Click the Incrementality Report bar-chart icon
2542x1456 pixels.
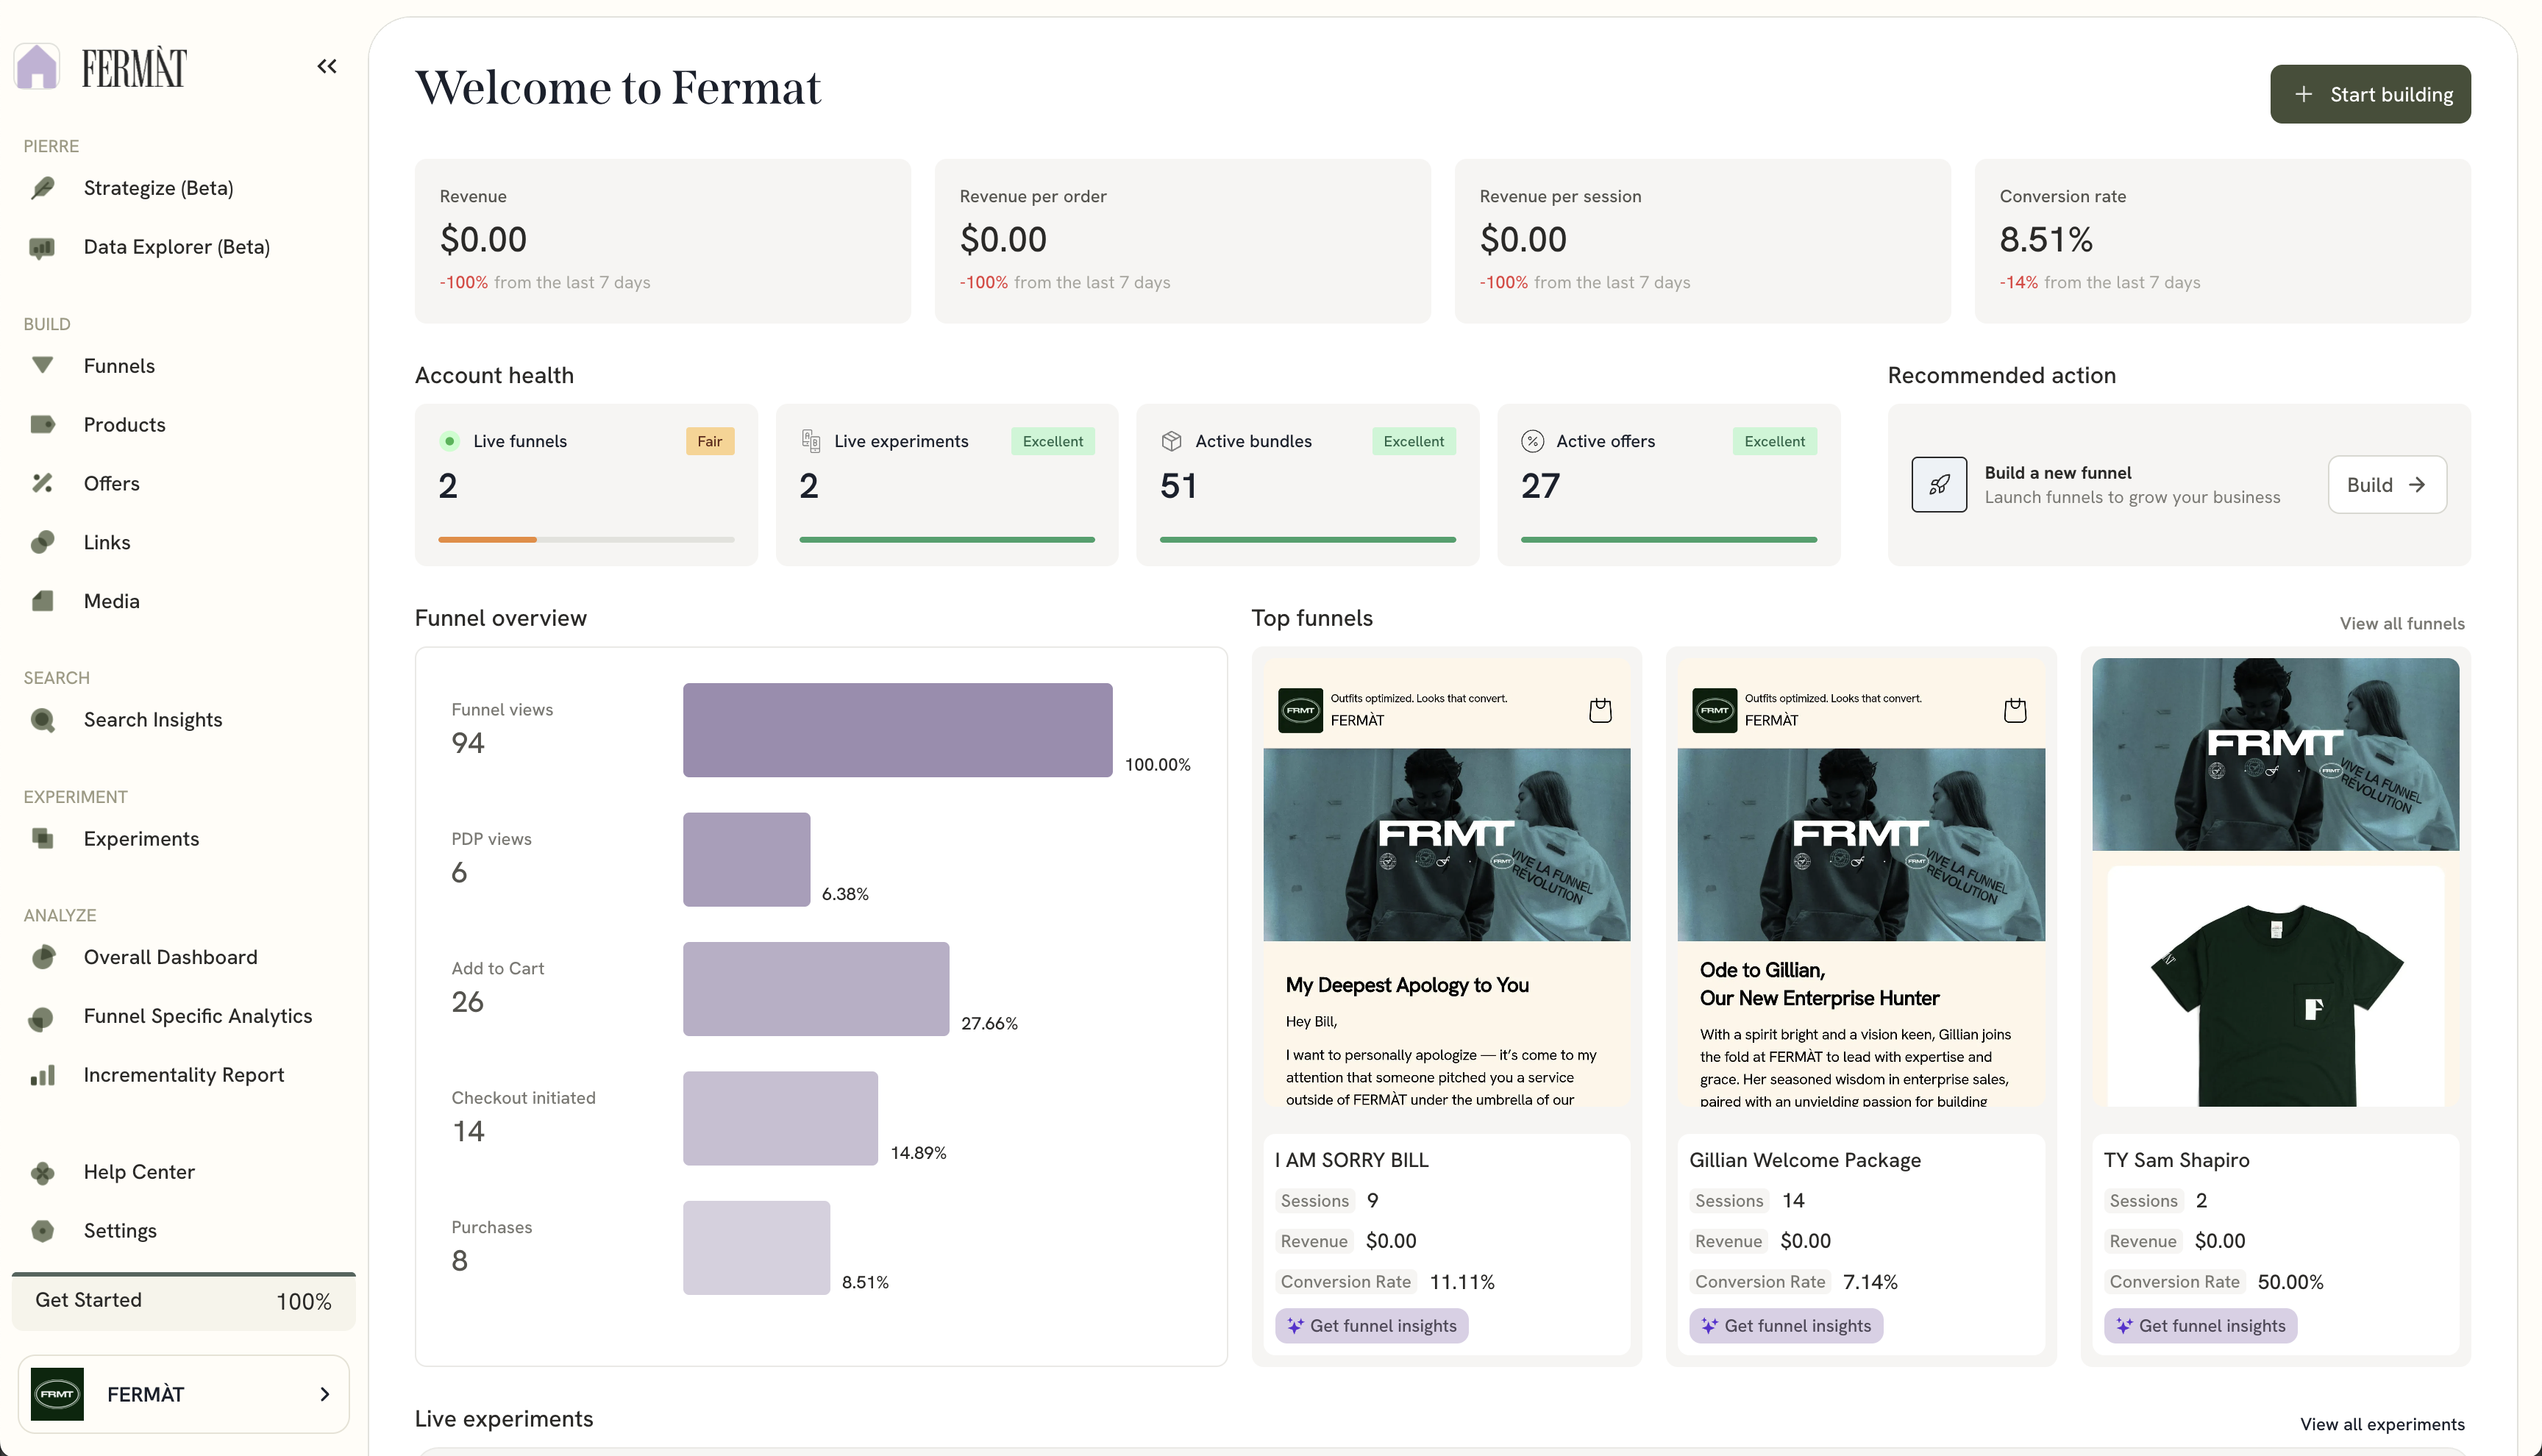(x=42, y=1075)
